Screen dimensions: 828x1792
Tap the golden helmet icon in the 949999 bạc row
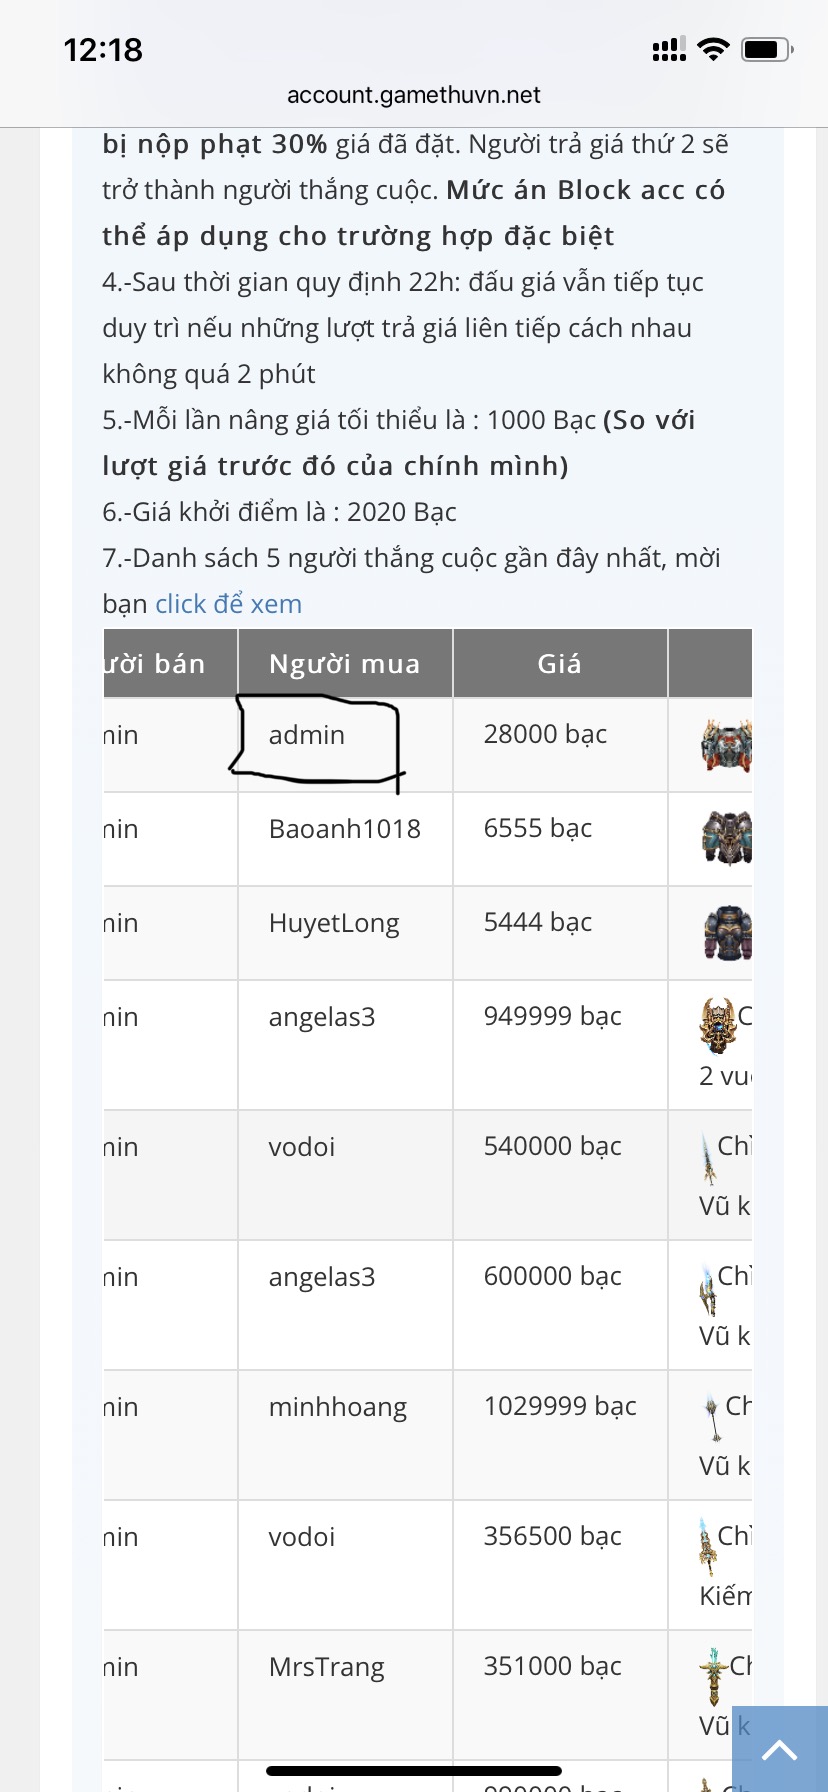point(717,1025)
